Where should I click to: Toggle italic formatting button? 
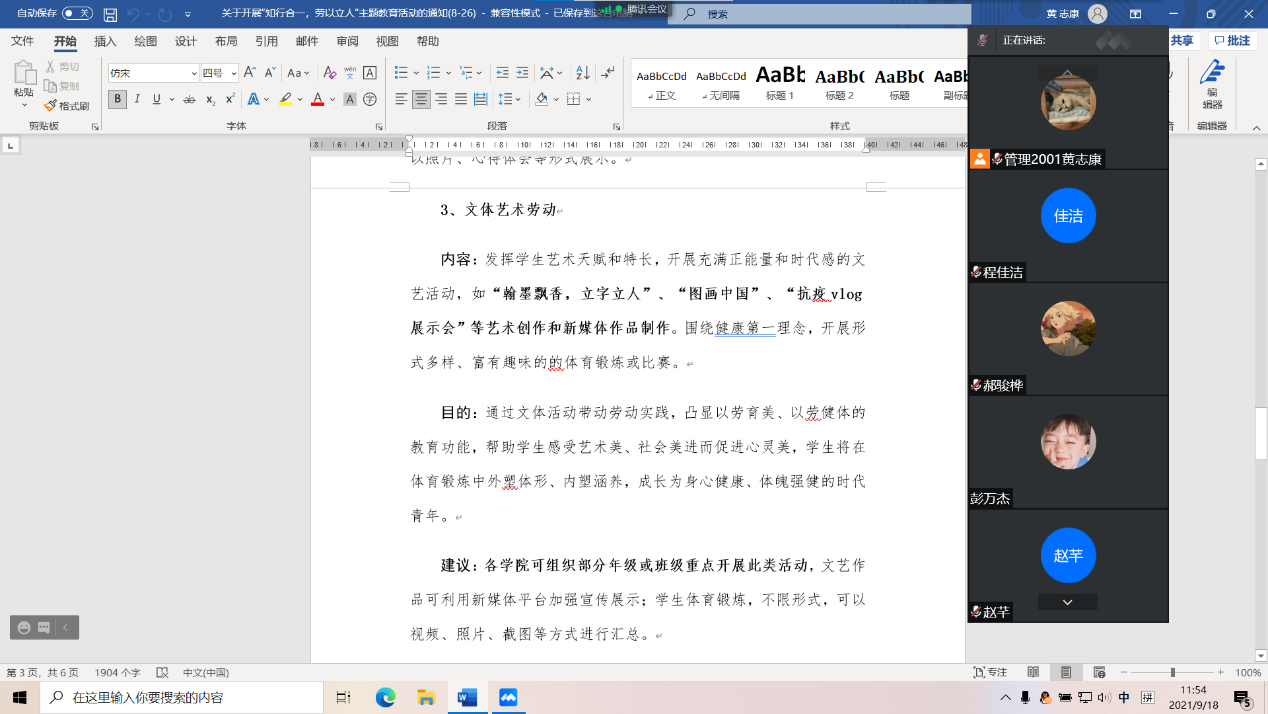pos(137,99)
